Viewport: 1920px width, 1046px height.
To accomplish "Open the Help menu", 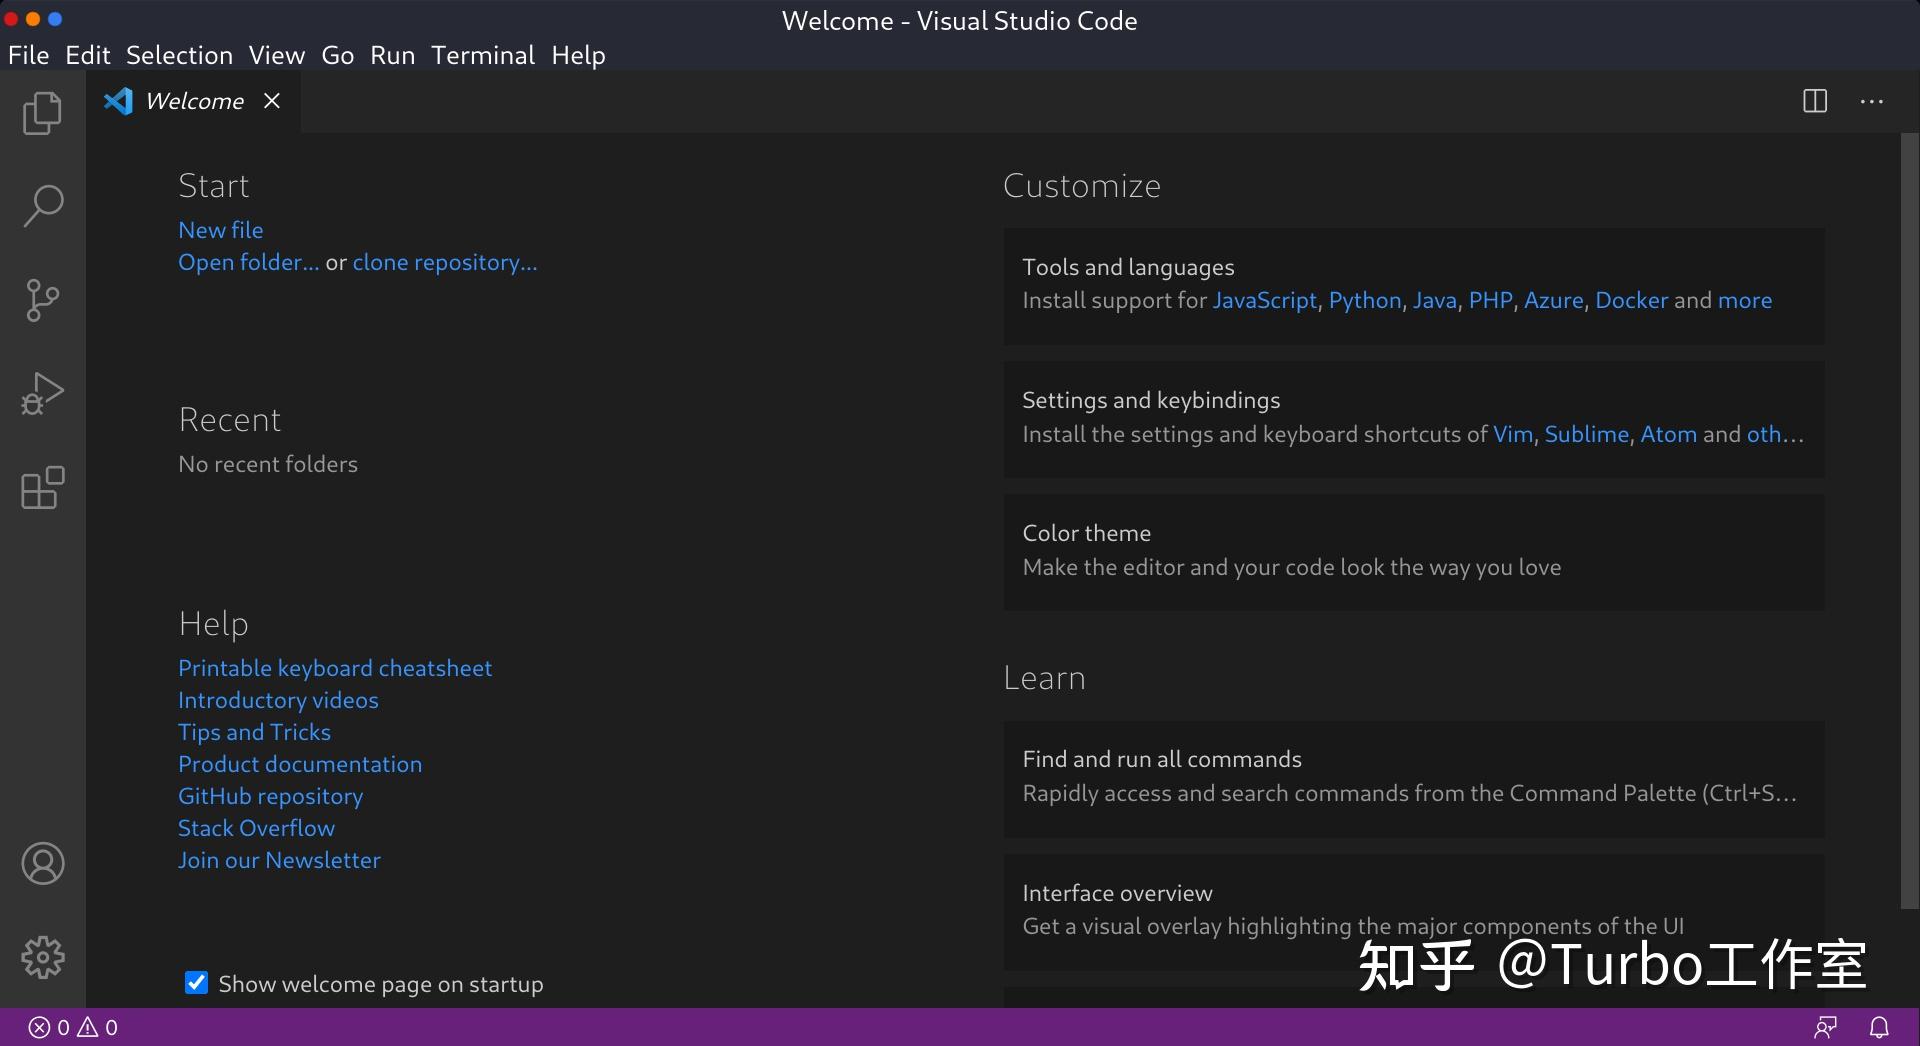I will (578, 55).
